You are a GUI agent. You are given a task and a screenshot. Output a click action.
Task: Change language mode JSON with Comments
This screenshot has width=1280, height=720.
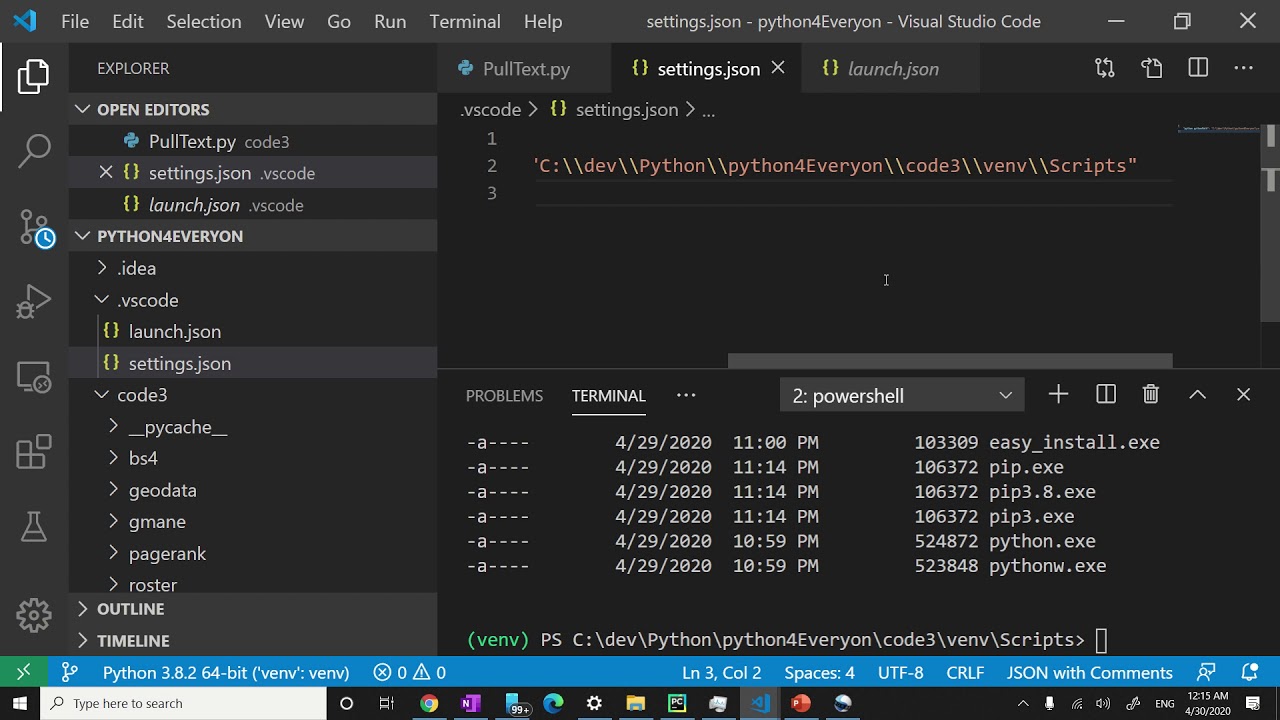pyautogui.click(x=1090, y=672)
